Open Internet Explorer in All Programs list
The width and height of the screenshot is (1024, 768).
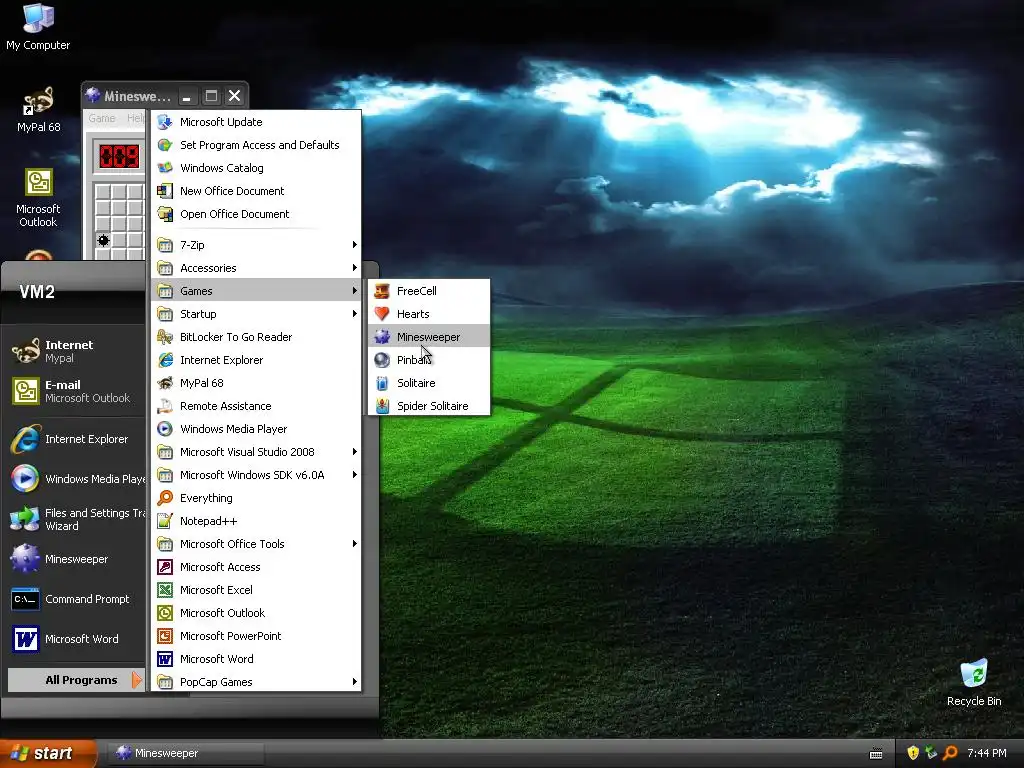[x=256, y=360]
